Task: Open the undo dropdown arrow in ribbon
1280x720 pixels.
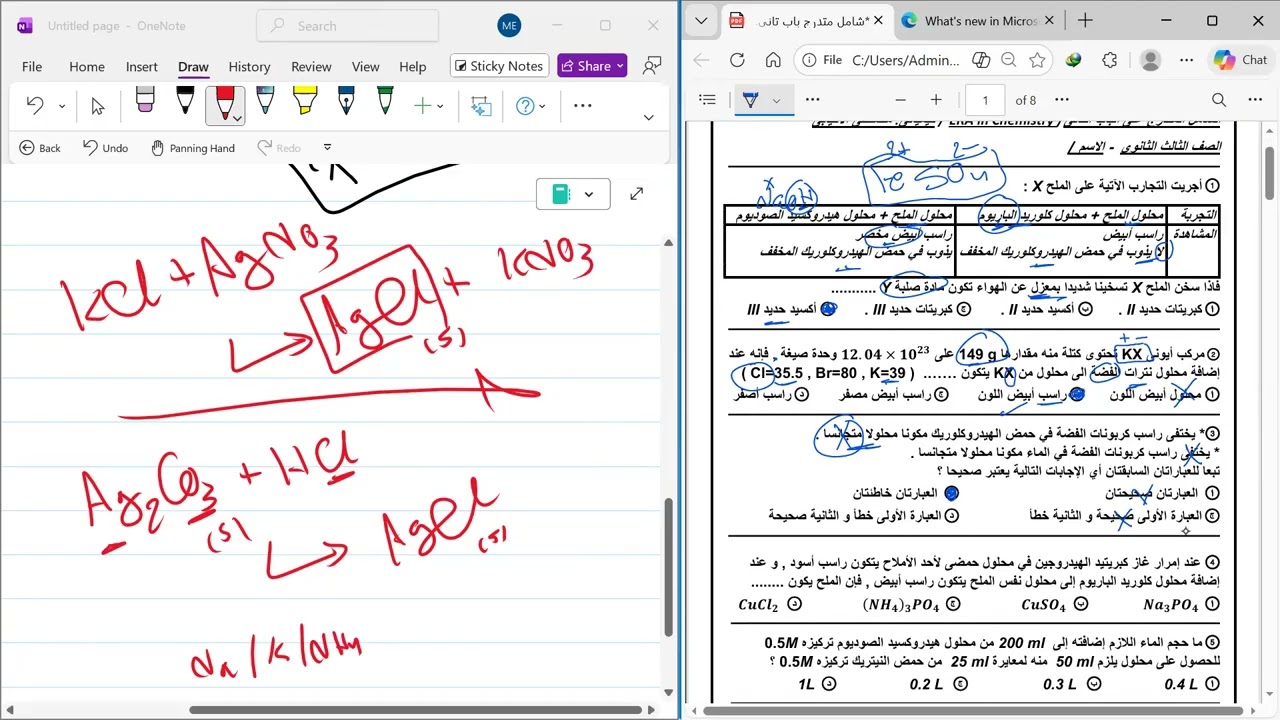Action: tap(62, 106)
